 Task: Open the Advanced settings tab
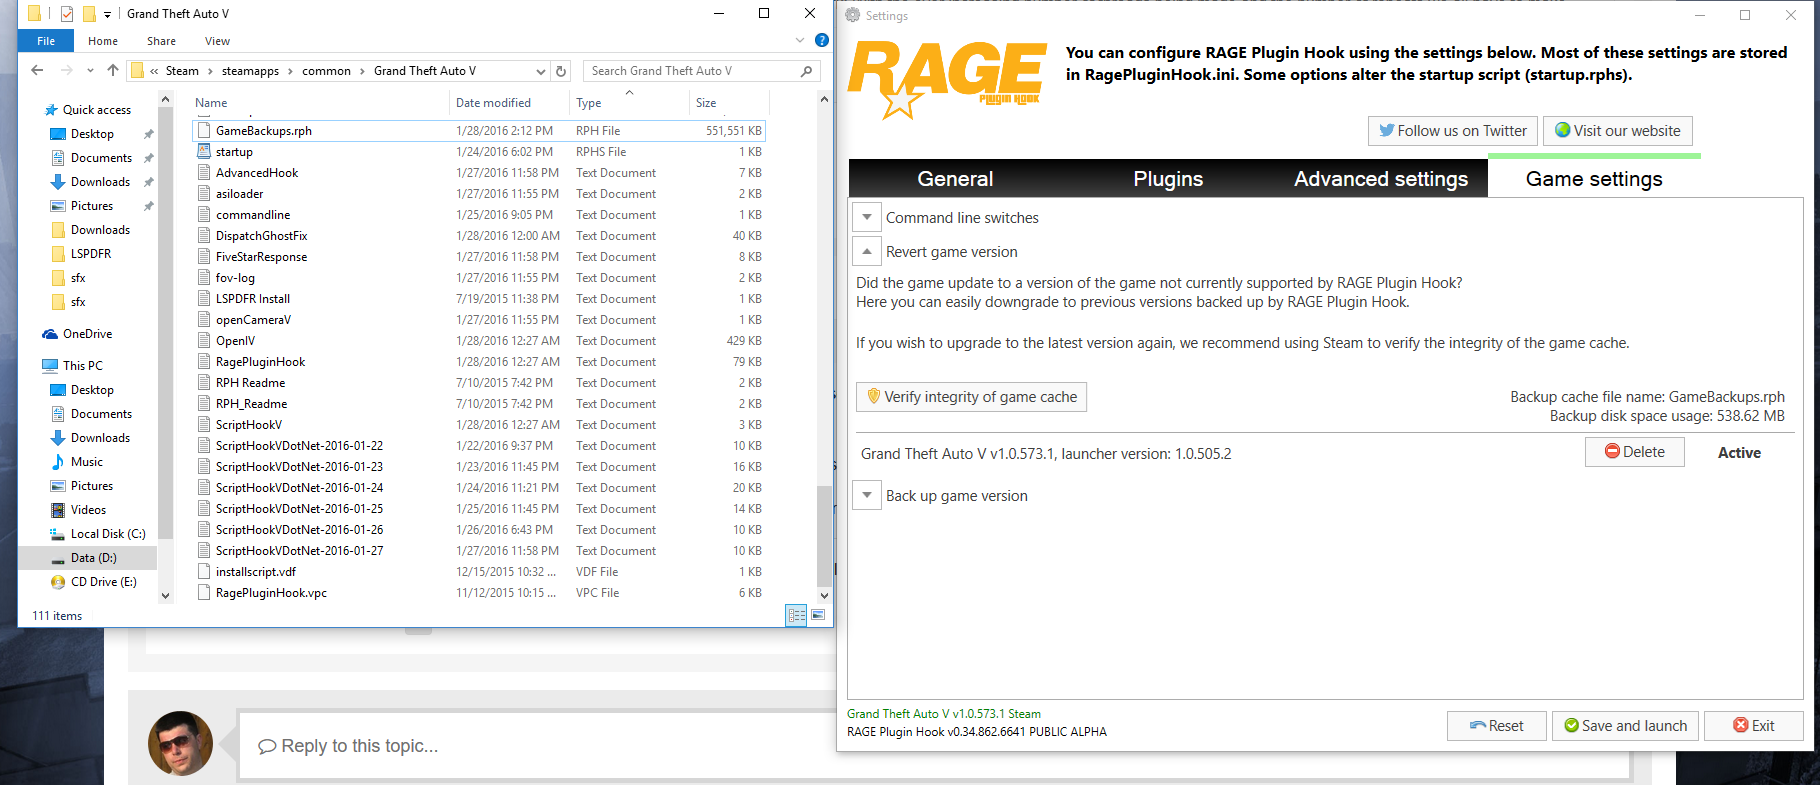coord(1380,179)
